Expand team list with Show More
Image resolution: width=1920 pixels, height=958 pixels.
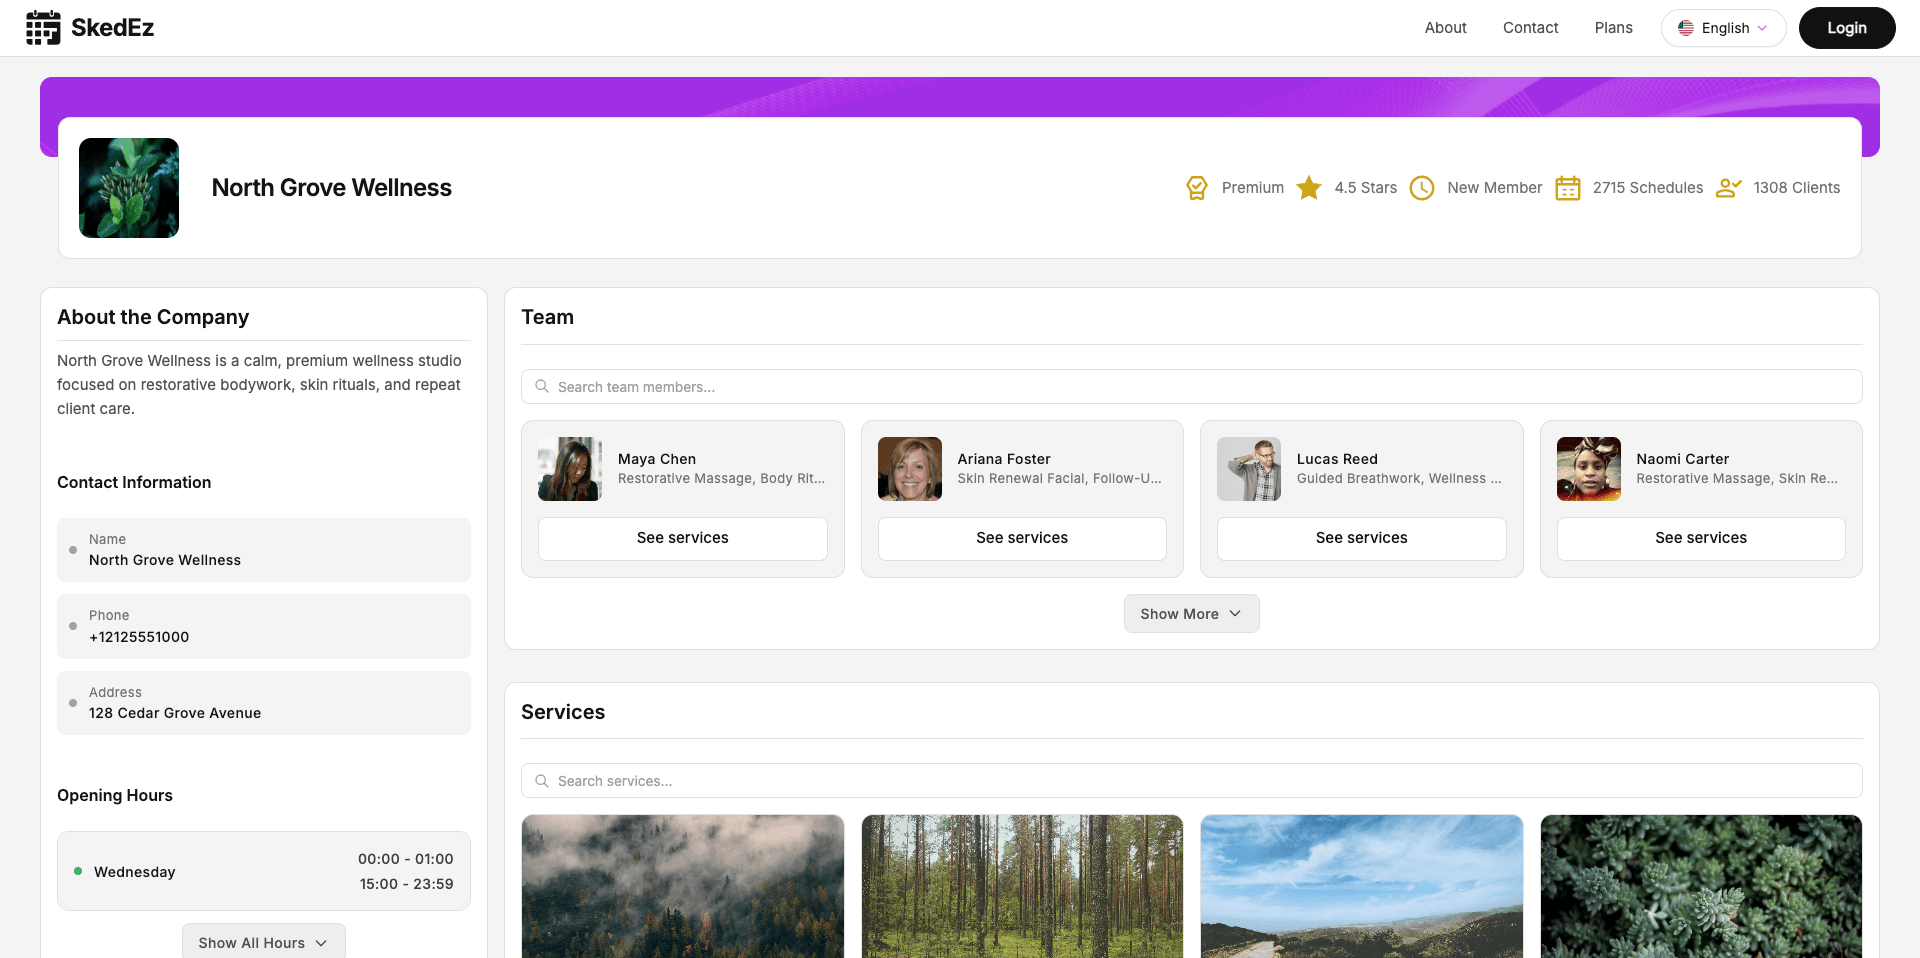[x=1191, y=614]
